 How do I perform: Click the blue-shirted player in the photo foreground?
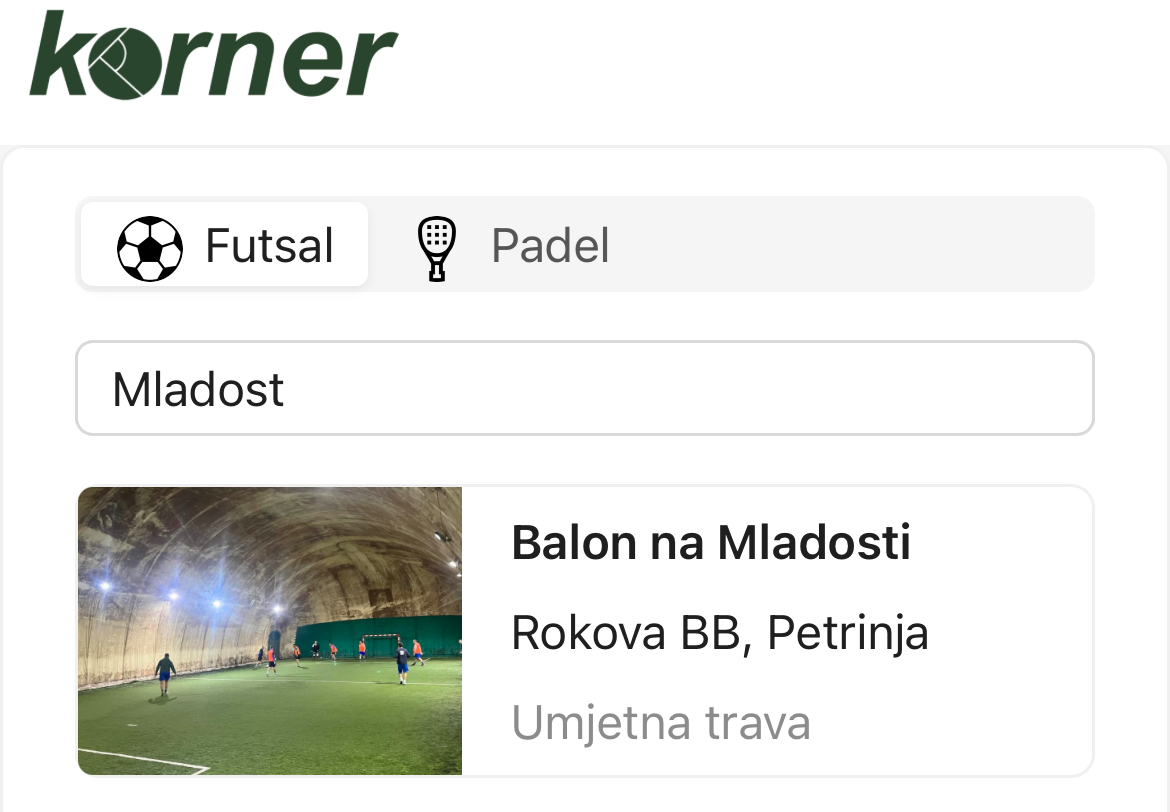pos(165,673)
